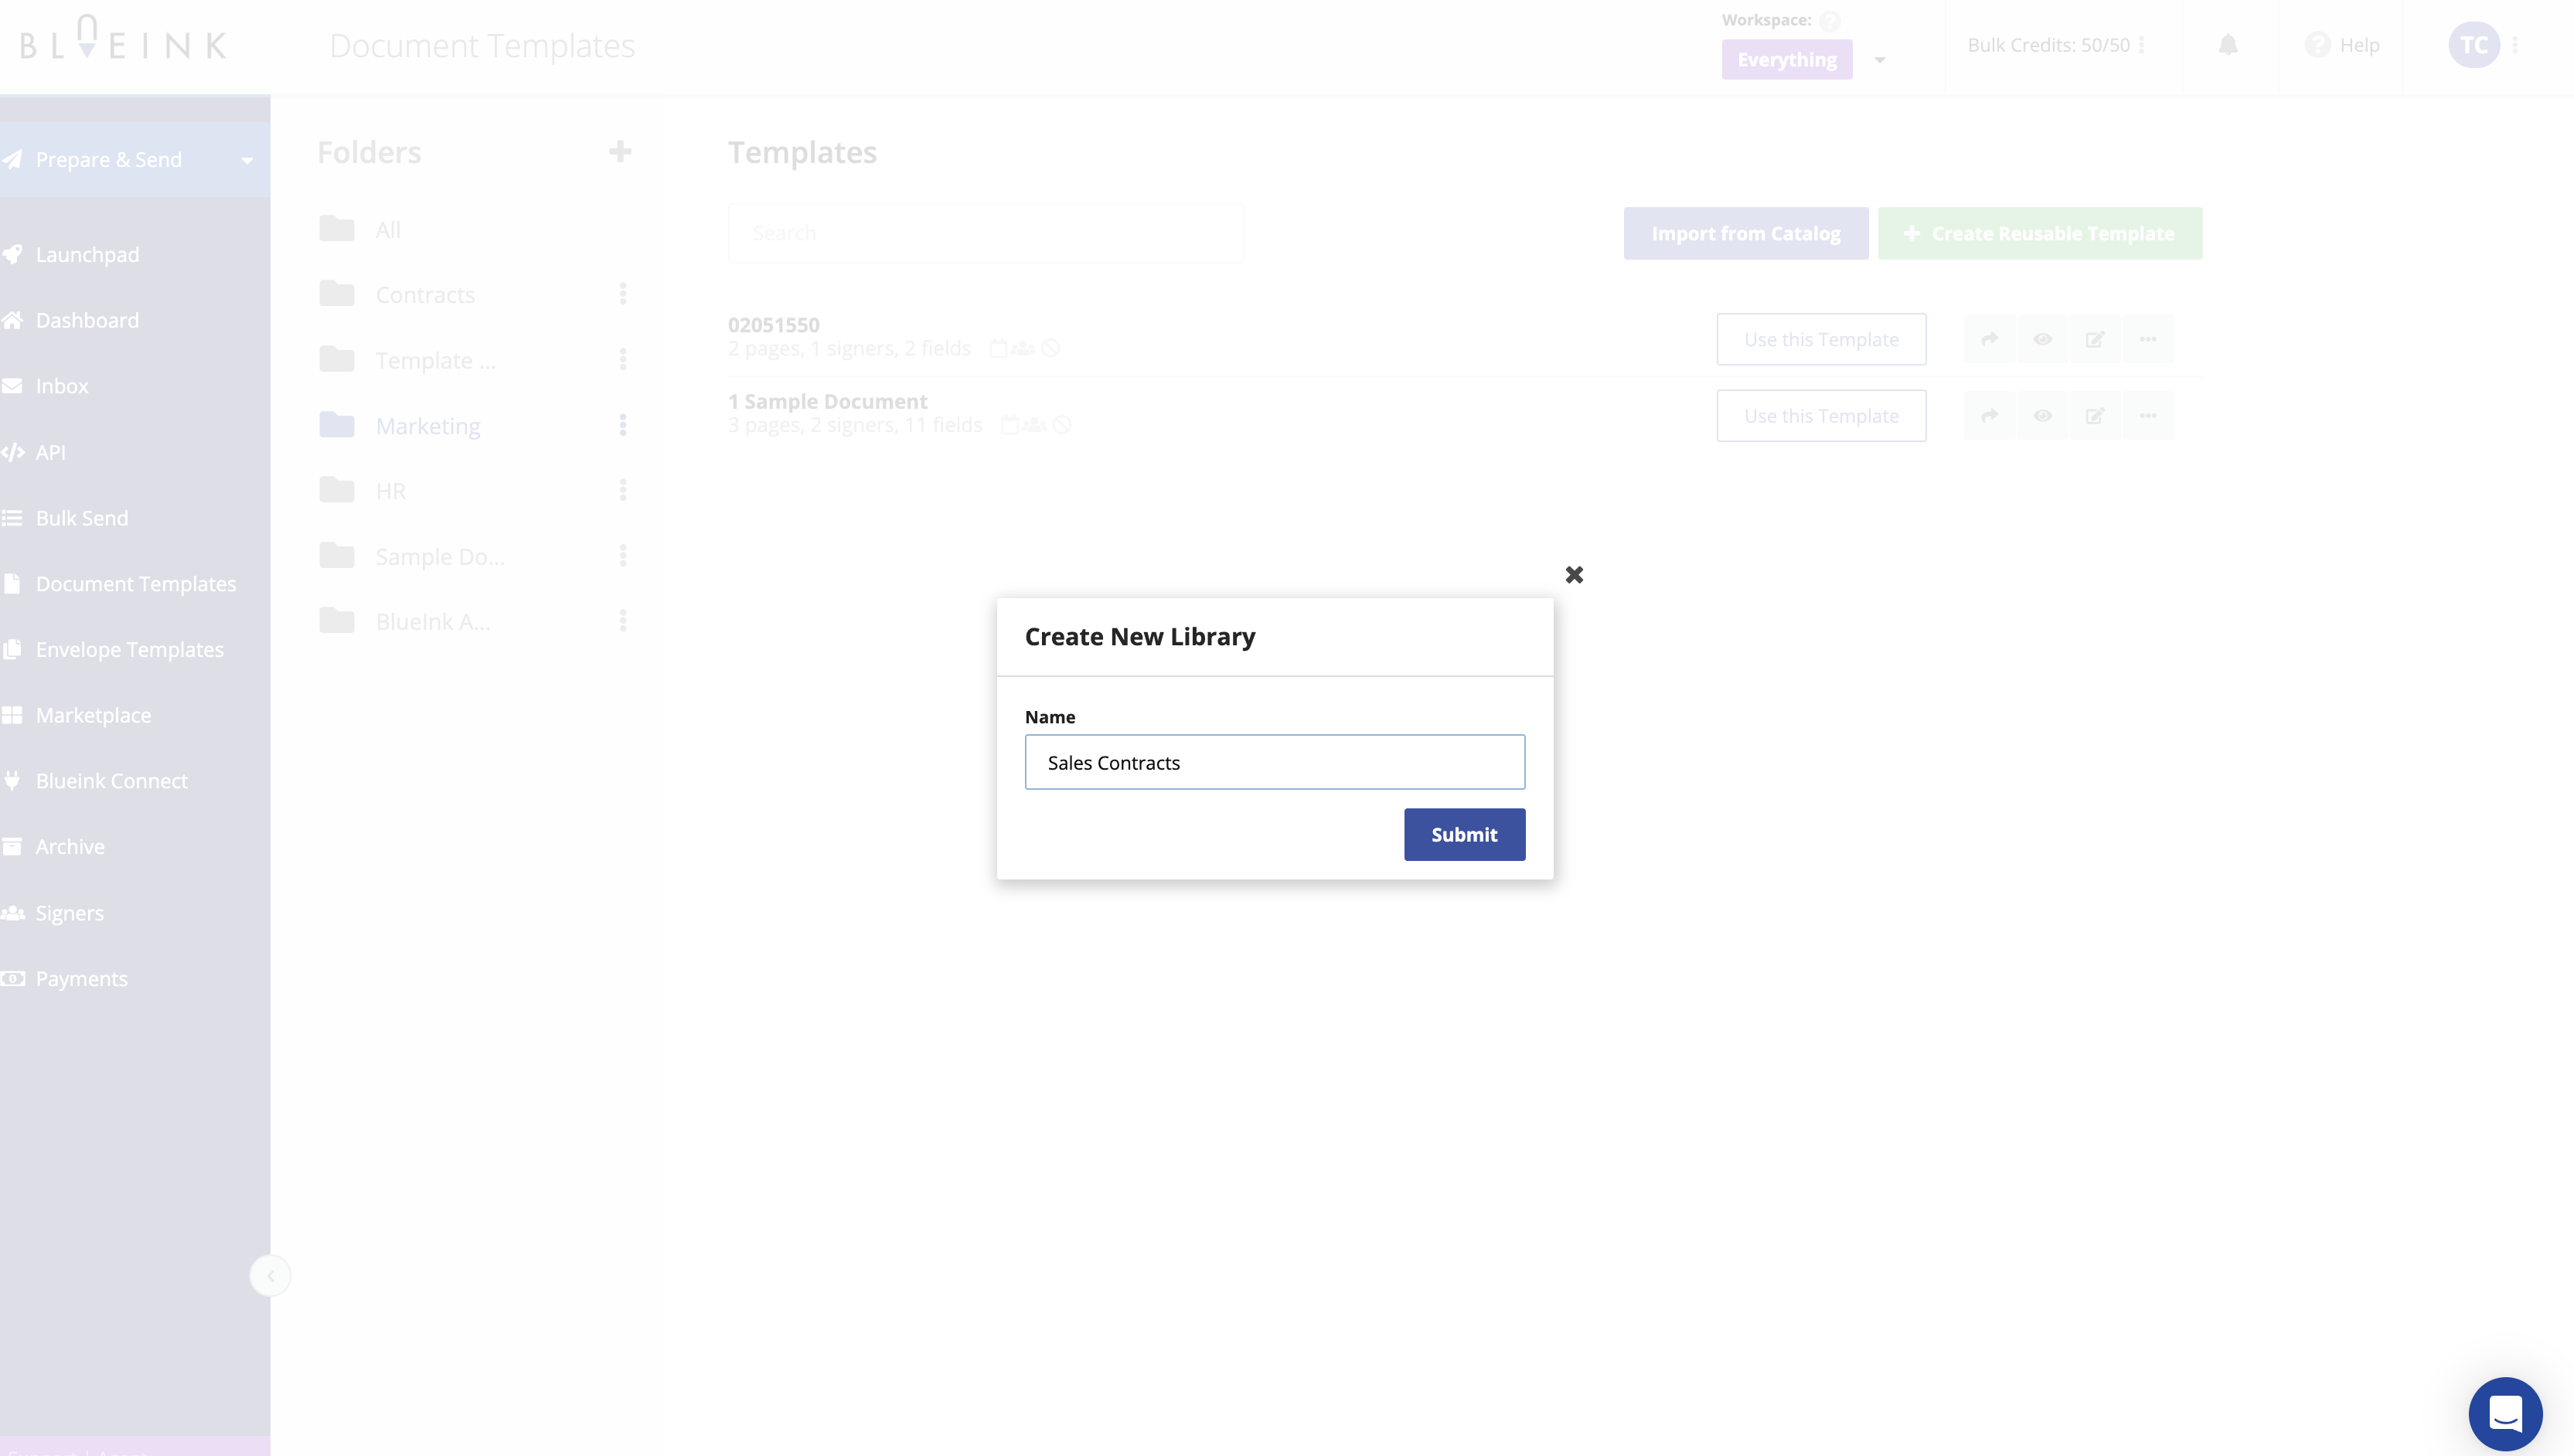2574x1456 pixels.
Task: Edit the 1 Sample Document template
Action: coord(2095,416)
